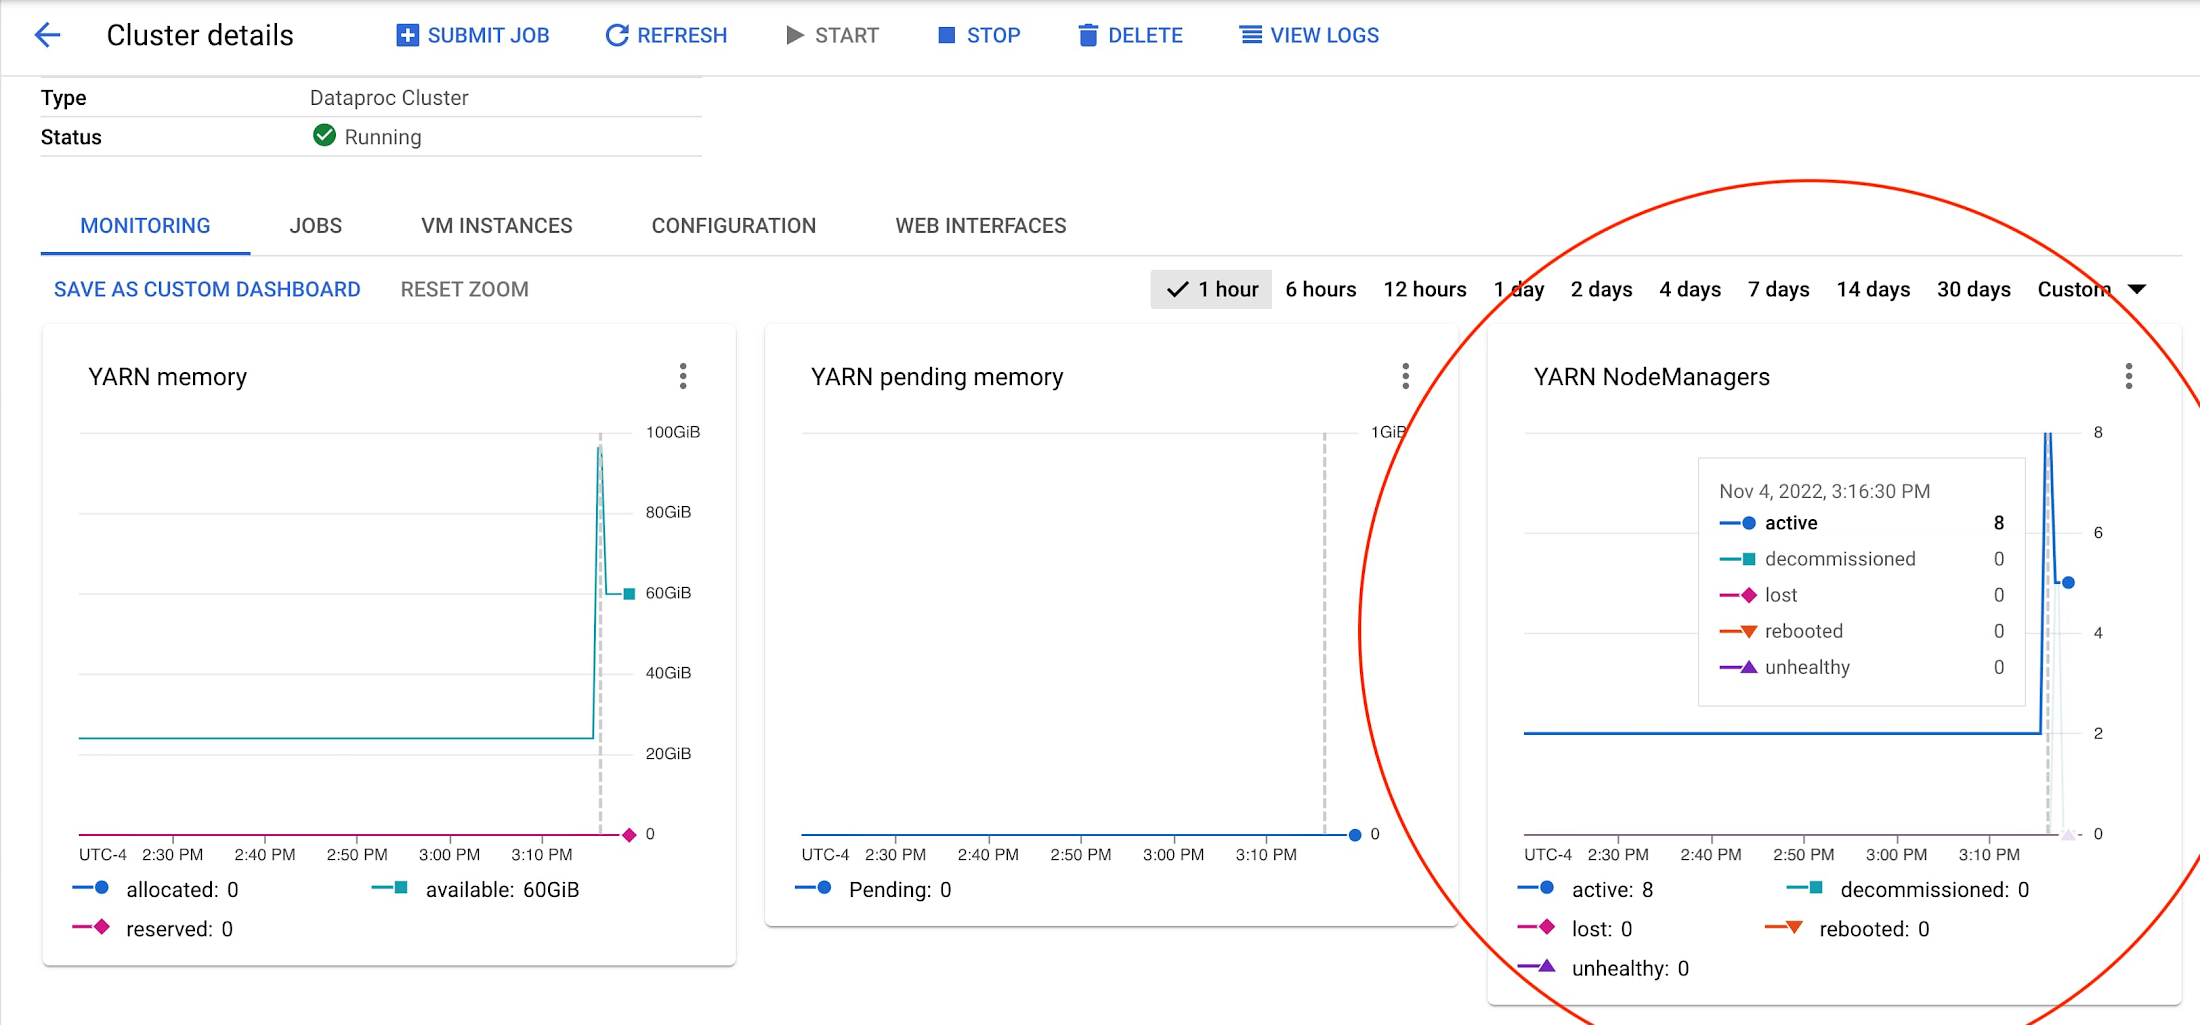2200x1025 pixels.
Task: Click the YARN memory chart title
Action: 168,377
